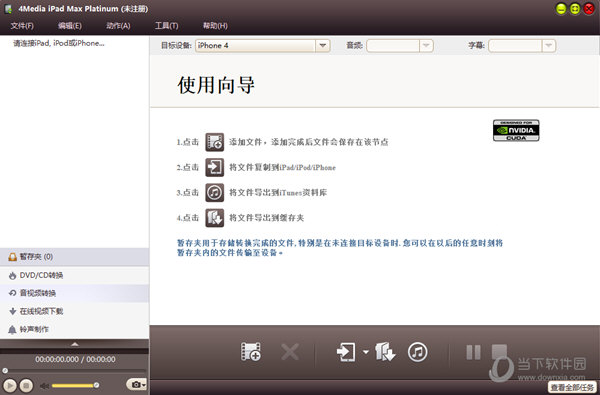Select 铃声制作 in the sidebar
The height and width of the screenshot is (395, 600).
click(x=75, y=329)
